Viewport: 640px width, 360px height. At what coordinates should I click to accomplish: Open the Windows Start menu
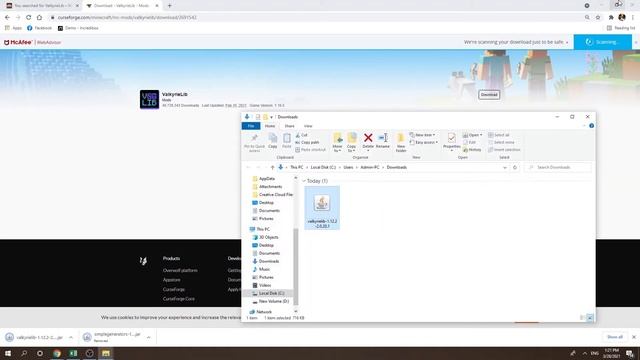click(x=8, y=353)
